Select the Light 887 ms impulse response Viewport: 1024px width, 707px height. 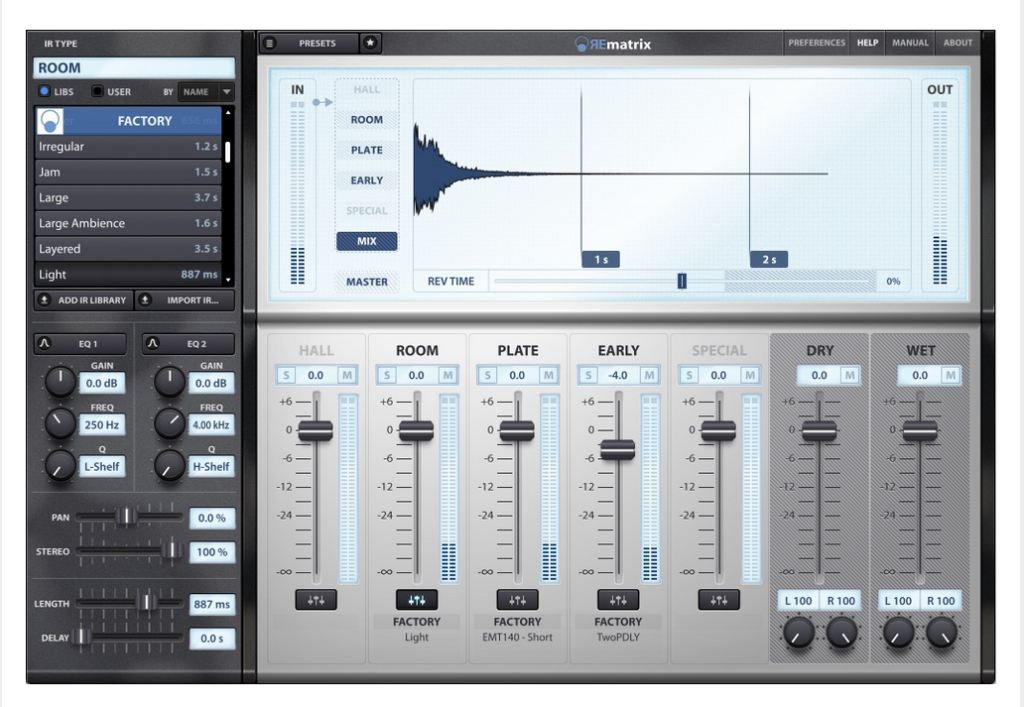point(128,274)
